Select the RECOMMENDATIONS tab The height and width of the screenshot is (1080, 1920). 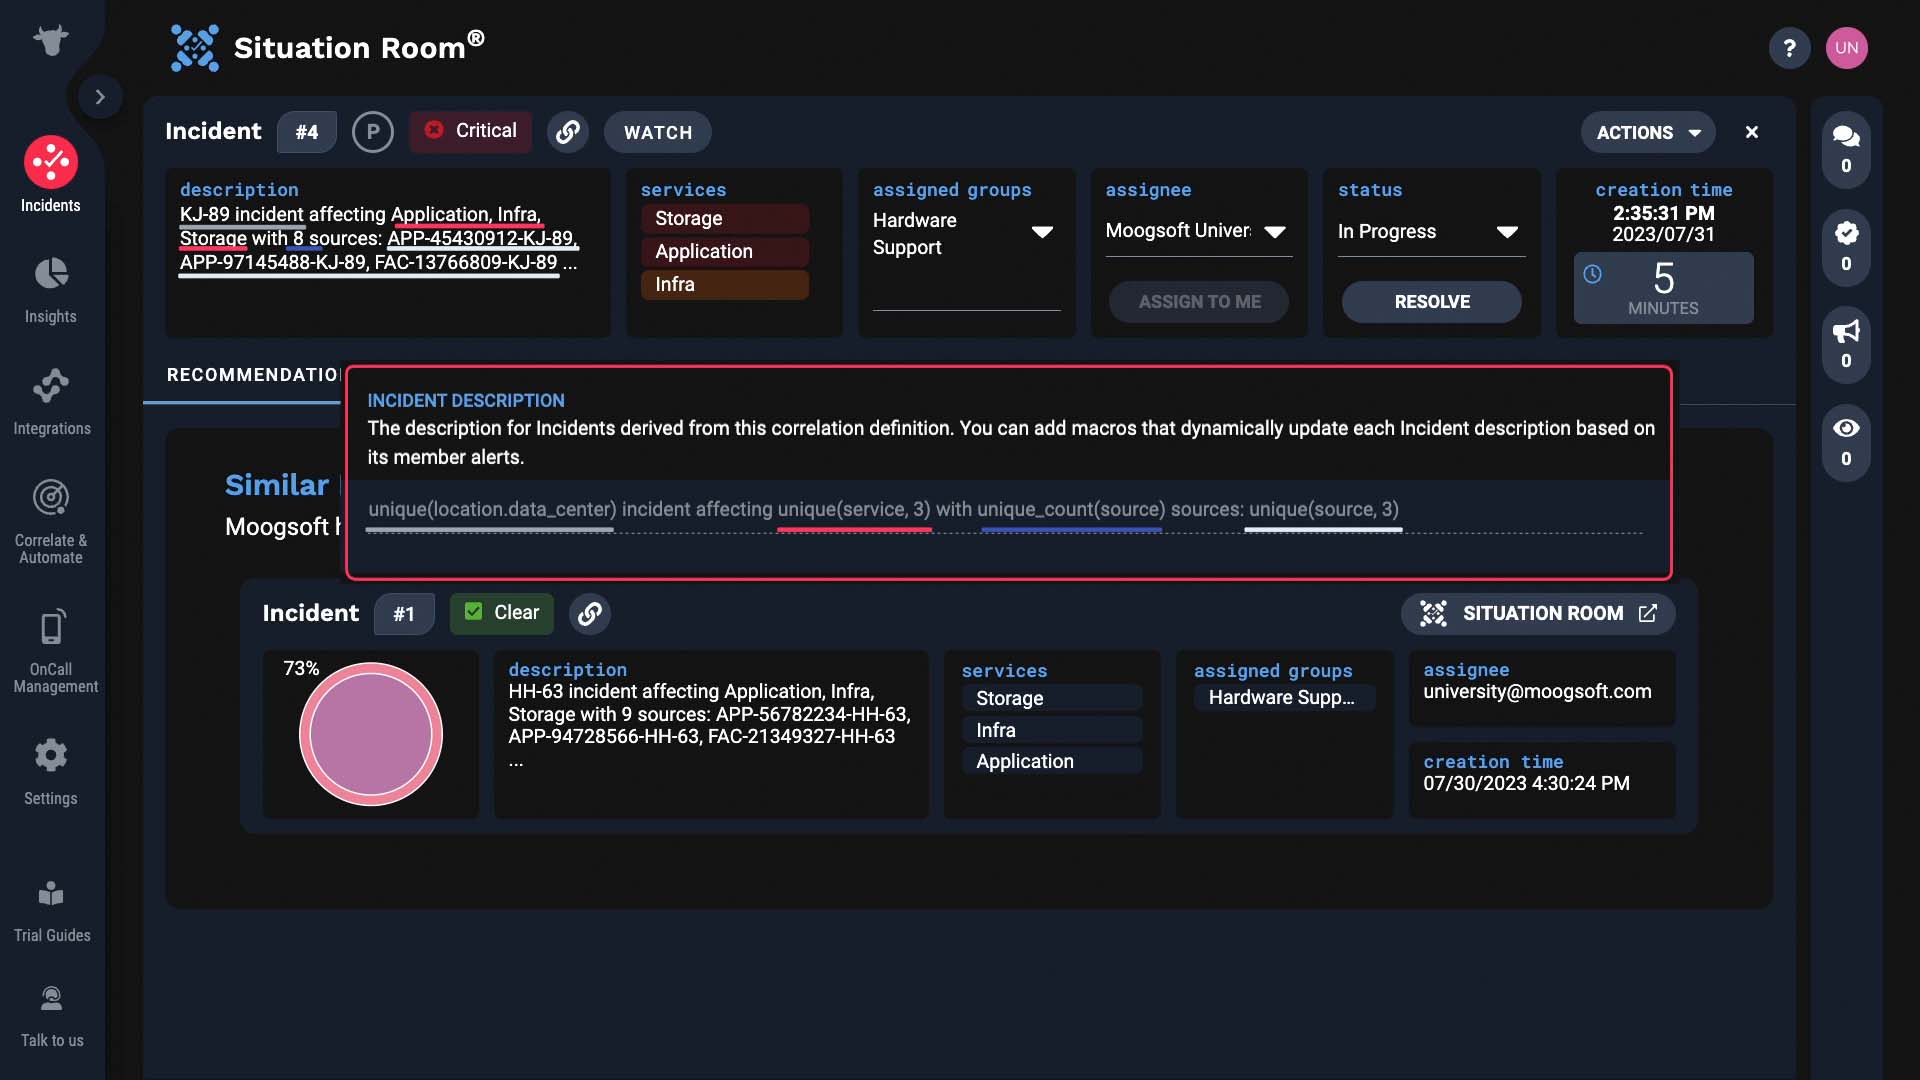(254, 375)
